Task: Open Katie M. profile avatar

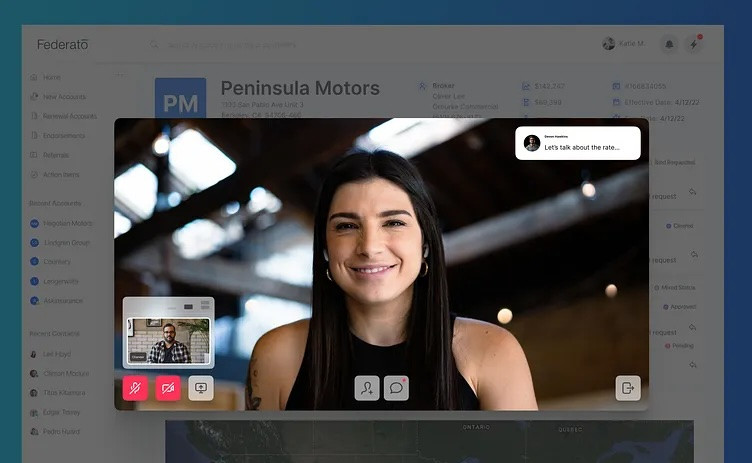Action: tap(609, 44)
